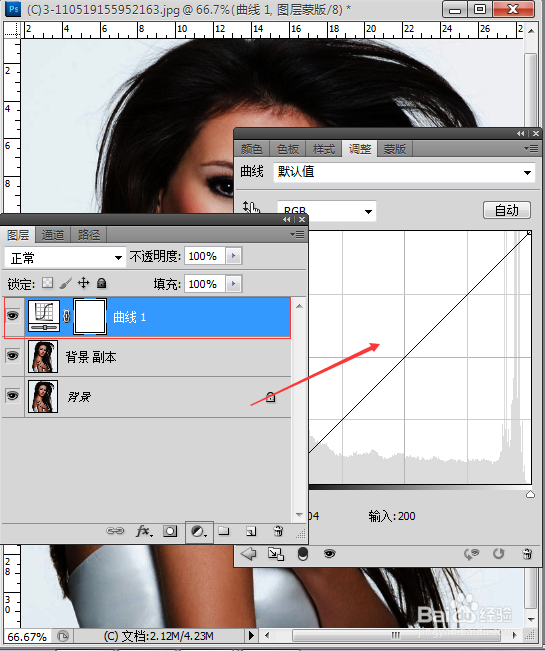The width and height of the screenshot is (545, 651).
Task: Open the 正常 blend mode dropdown
Action: pos(65,258)
